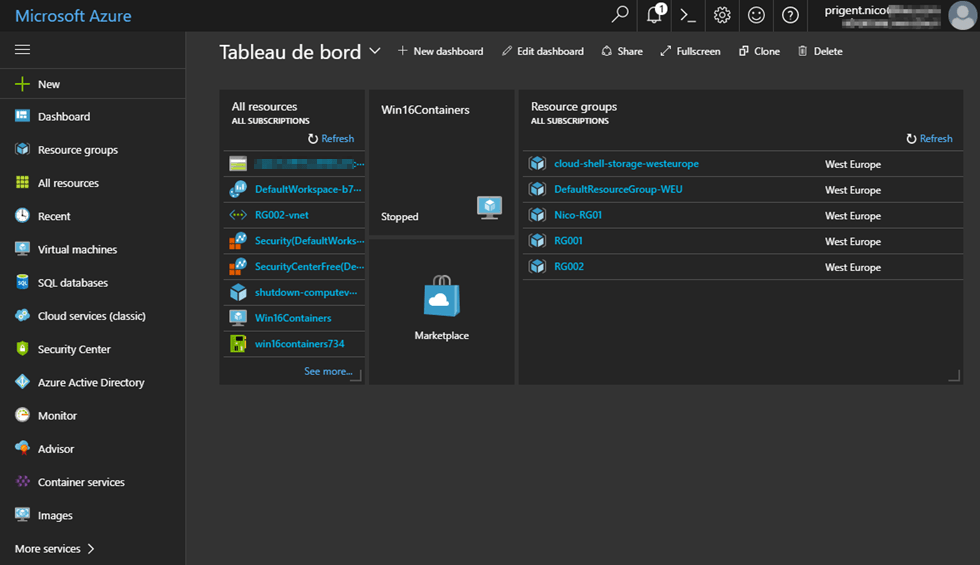Click the Stopped status on Win16Containers tile
The width and height of the screenshot is (980, 565).
pyautogui.click(x=400, y=217)
